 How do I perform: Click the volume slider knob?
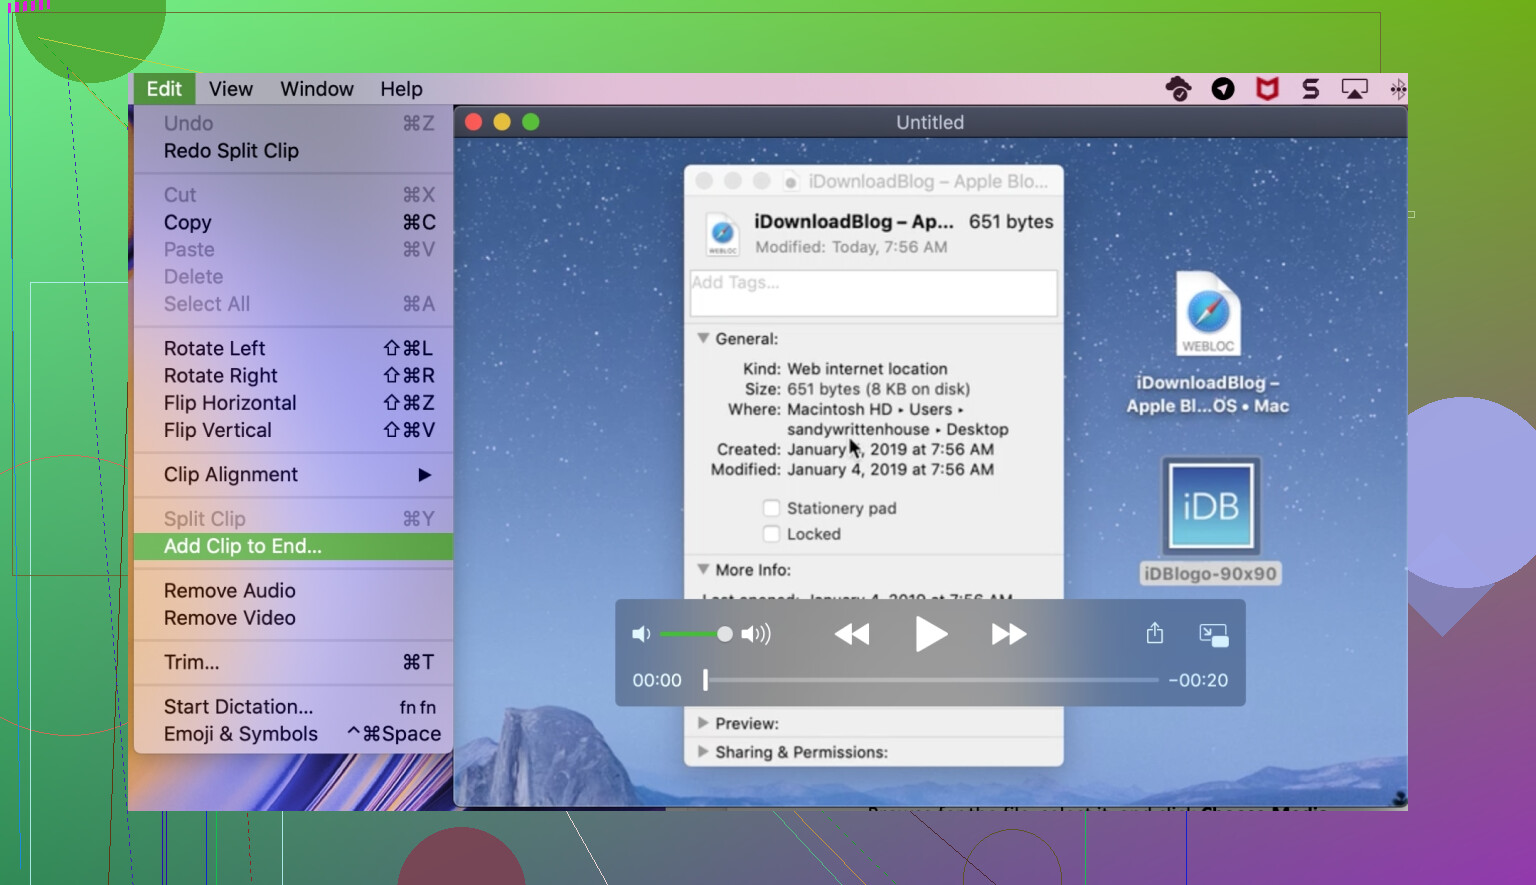pos(725,634)
